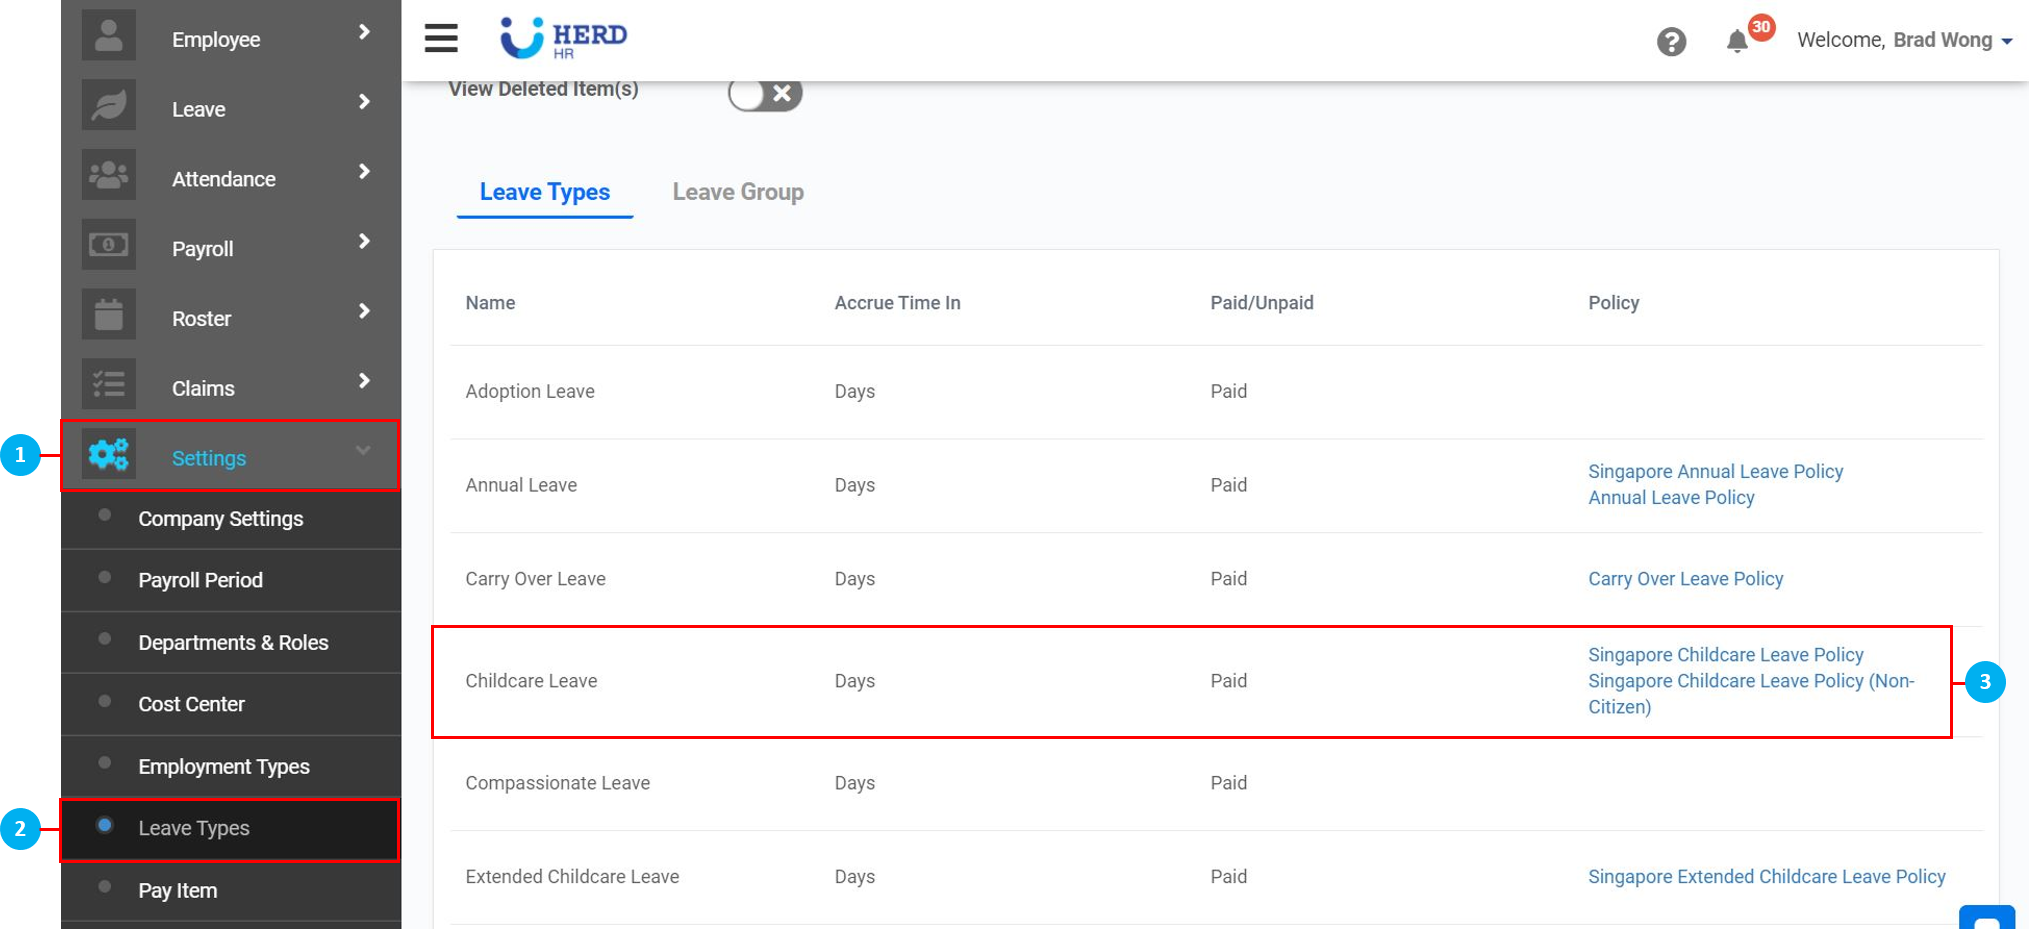The width and height of the screenshot is (2029, 929).
Task: Click the Employee person icon in sidebar
Action: click(109, 36)
